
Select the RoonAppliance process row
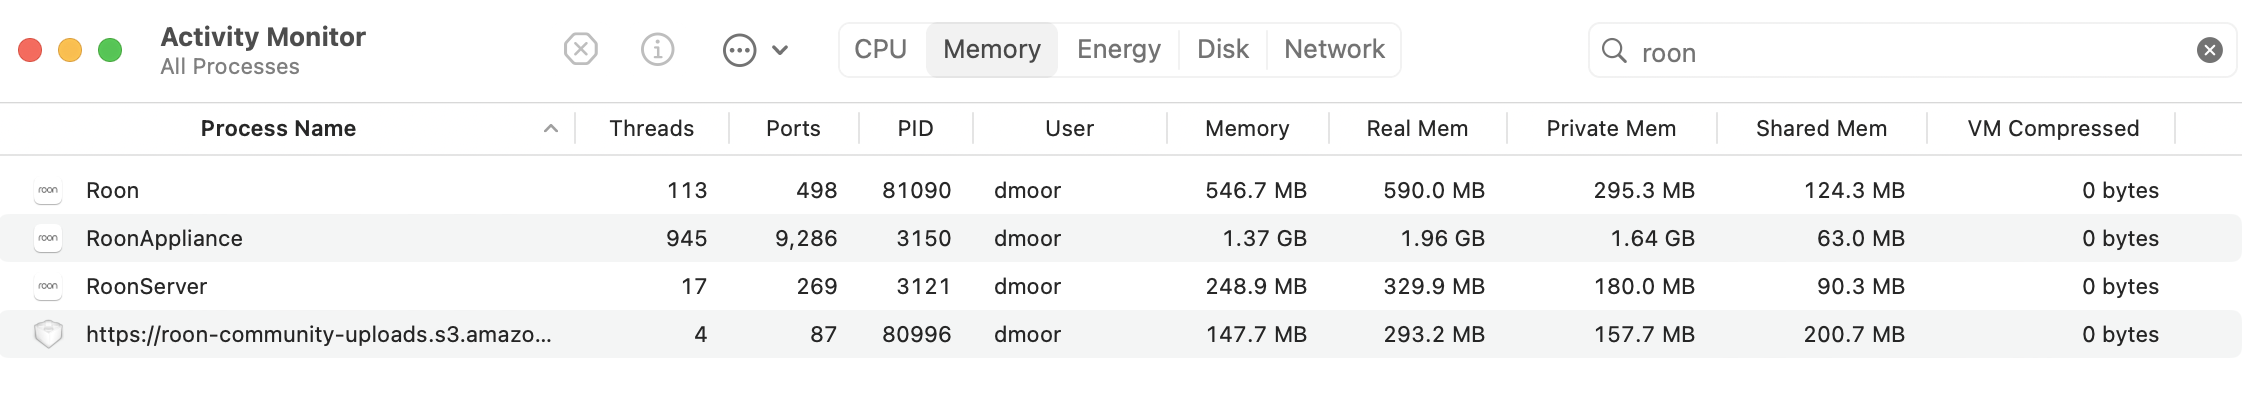click(x=1120, y=238)
